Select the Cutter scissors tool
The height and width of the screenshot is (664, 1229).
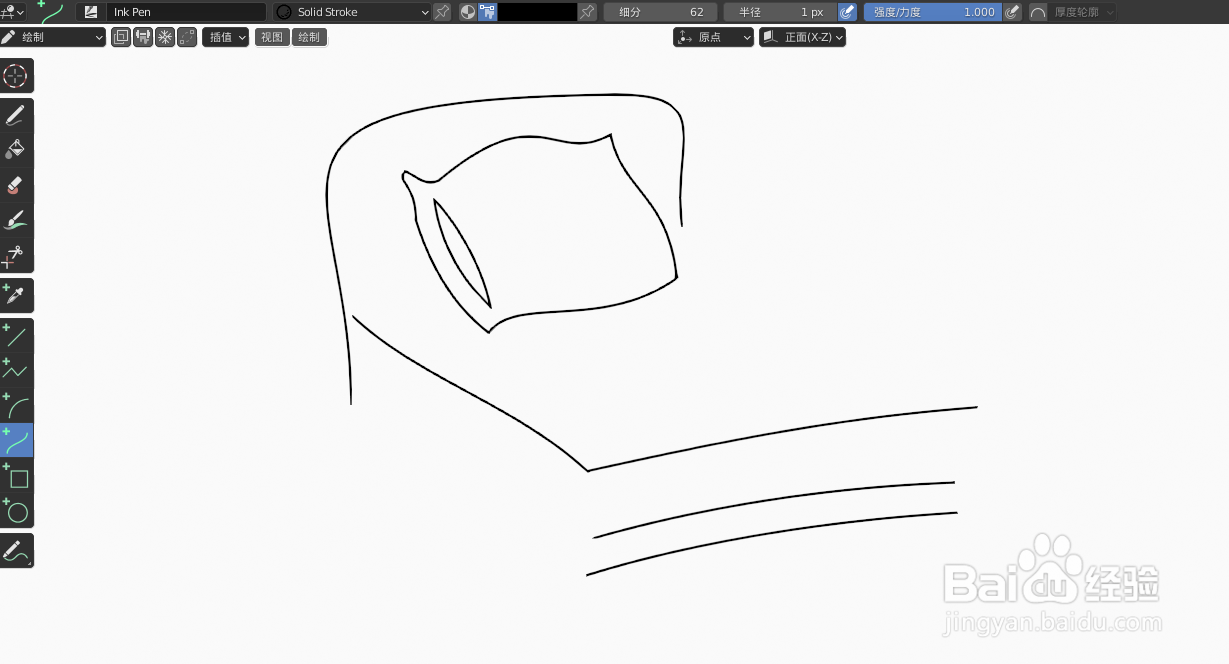[16, 256]
